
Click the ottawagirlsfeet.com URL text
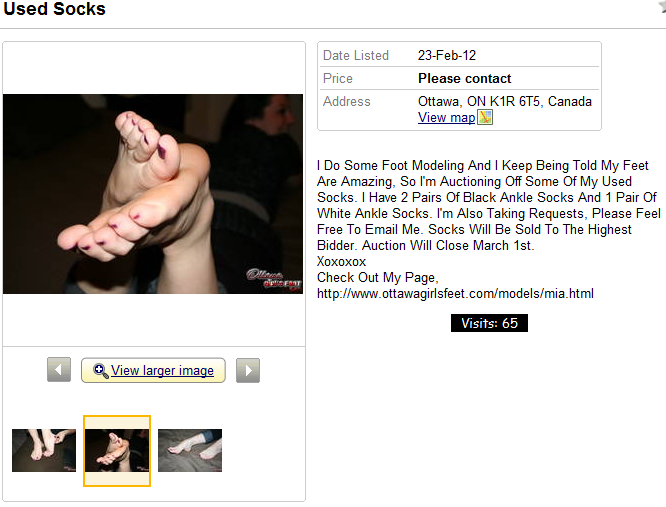(x=469, y=294)
